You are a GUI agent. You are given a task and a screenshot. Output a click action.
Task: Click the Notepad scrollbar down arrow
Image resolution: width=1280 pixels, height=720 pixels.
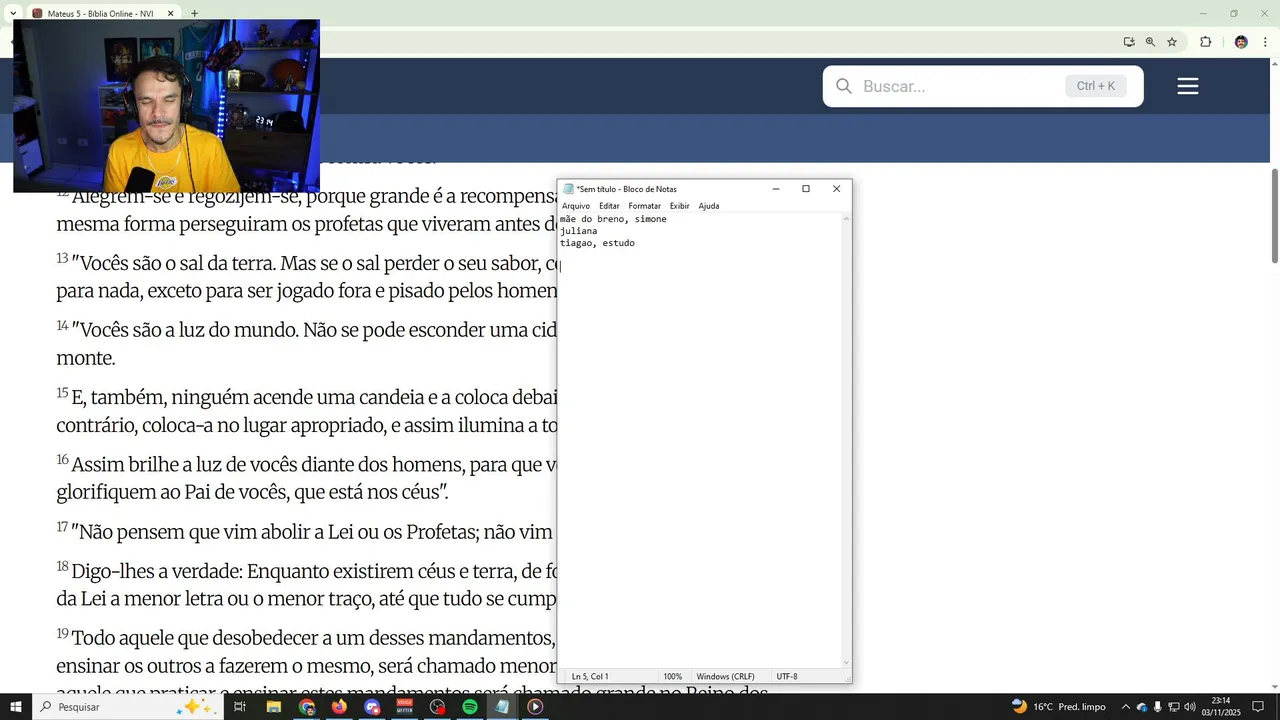tap(846, 662)
